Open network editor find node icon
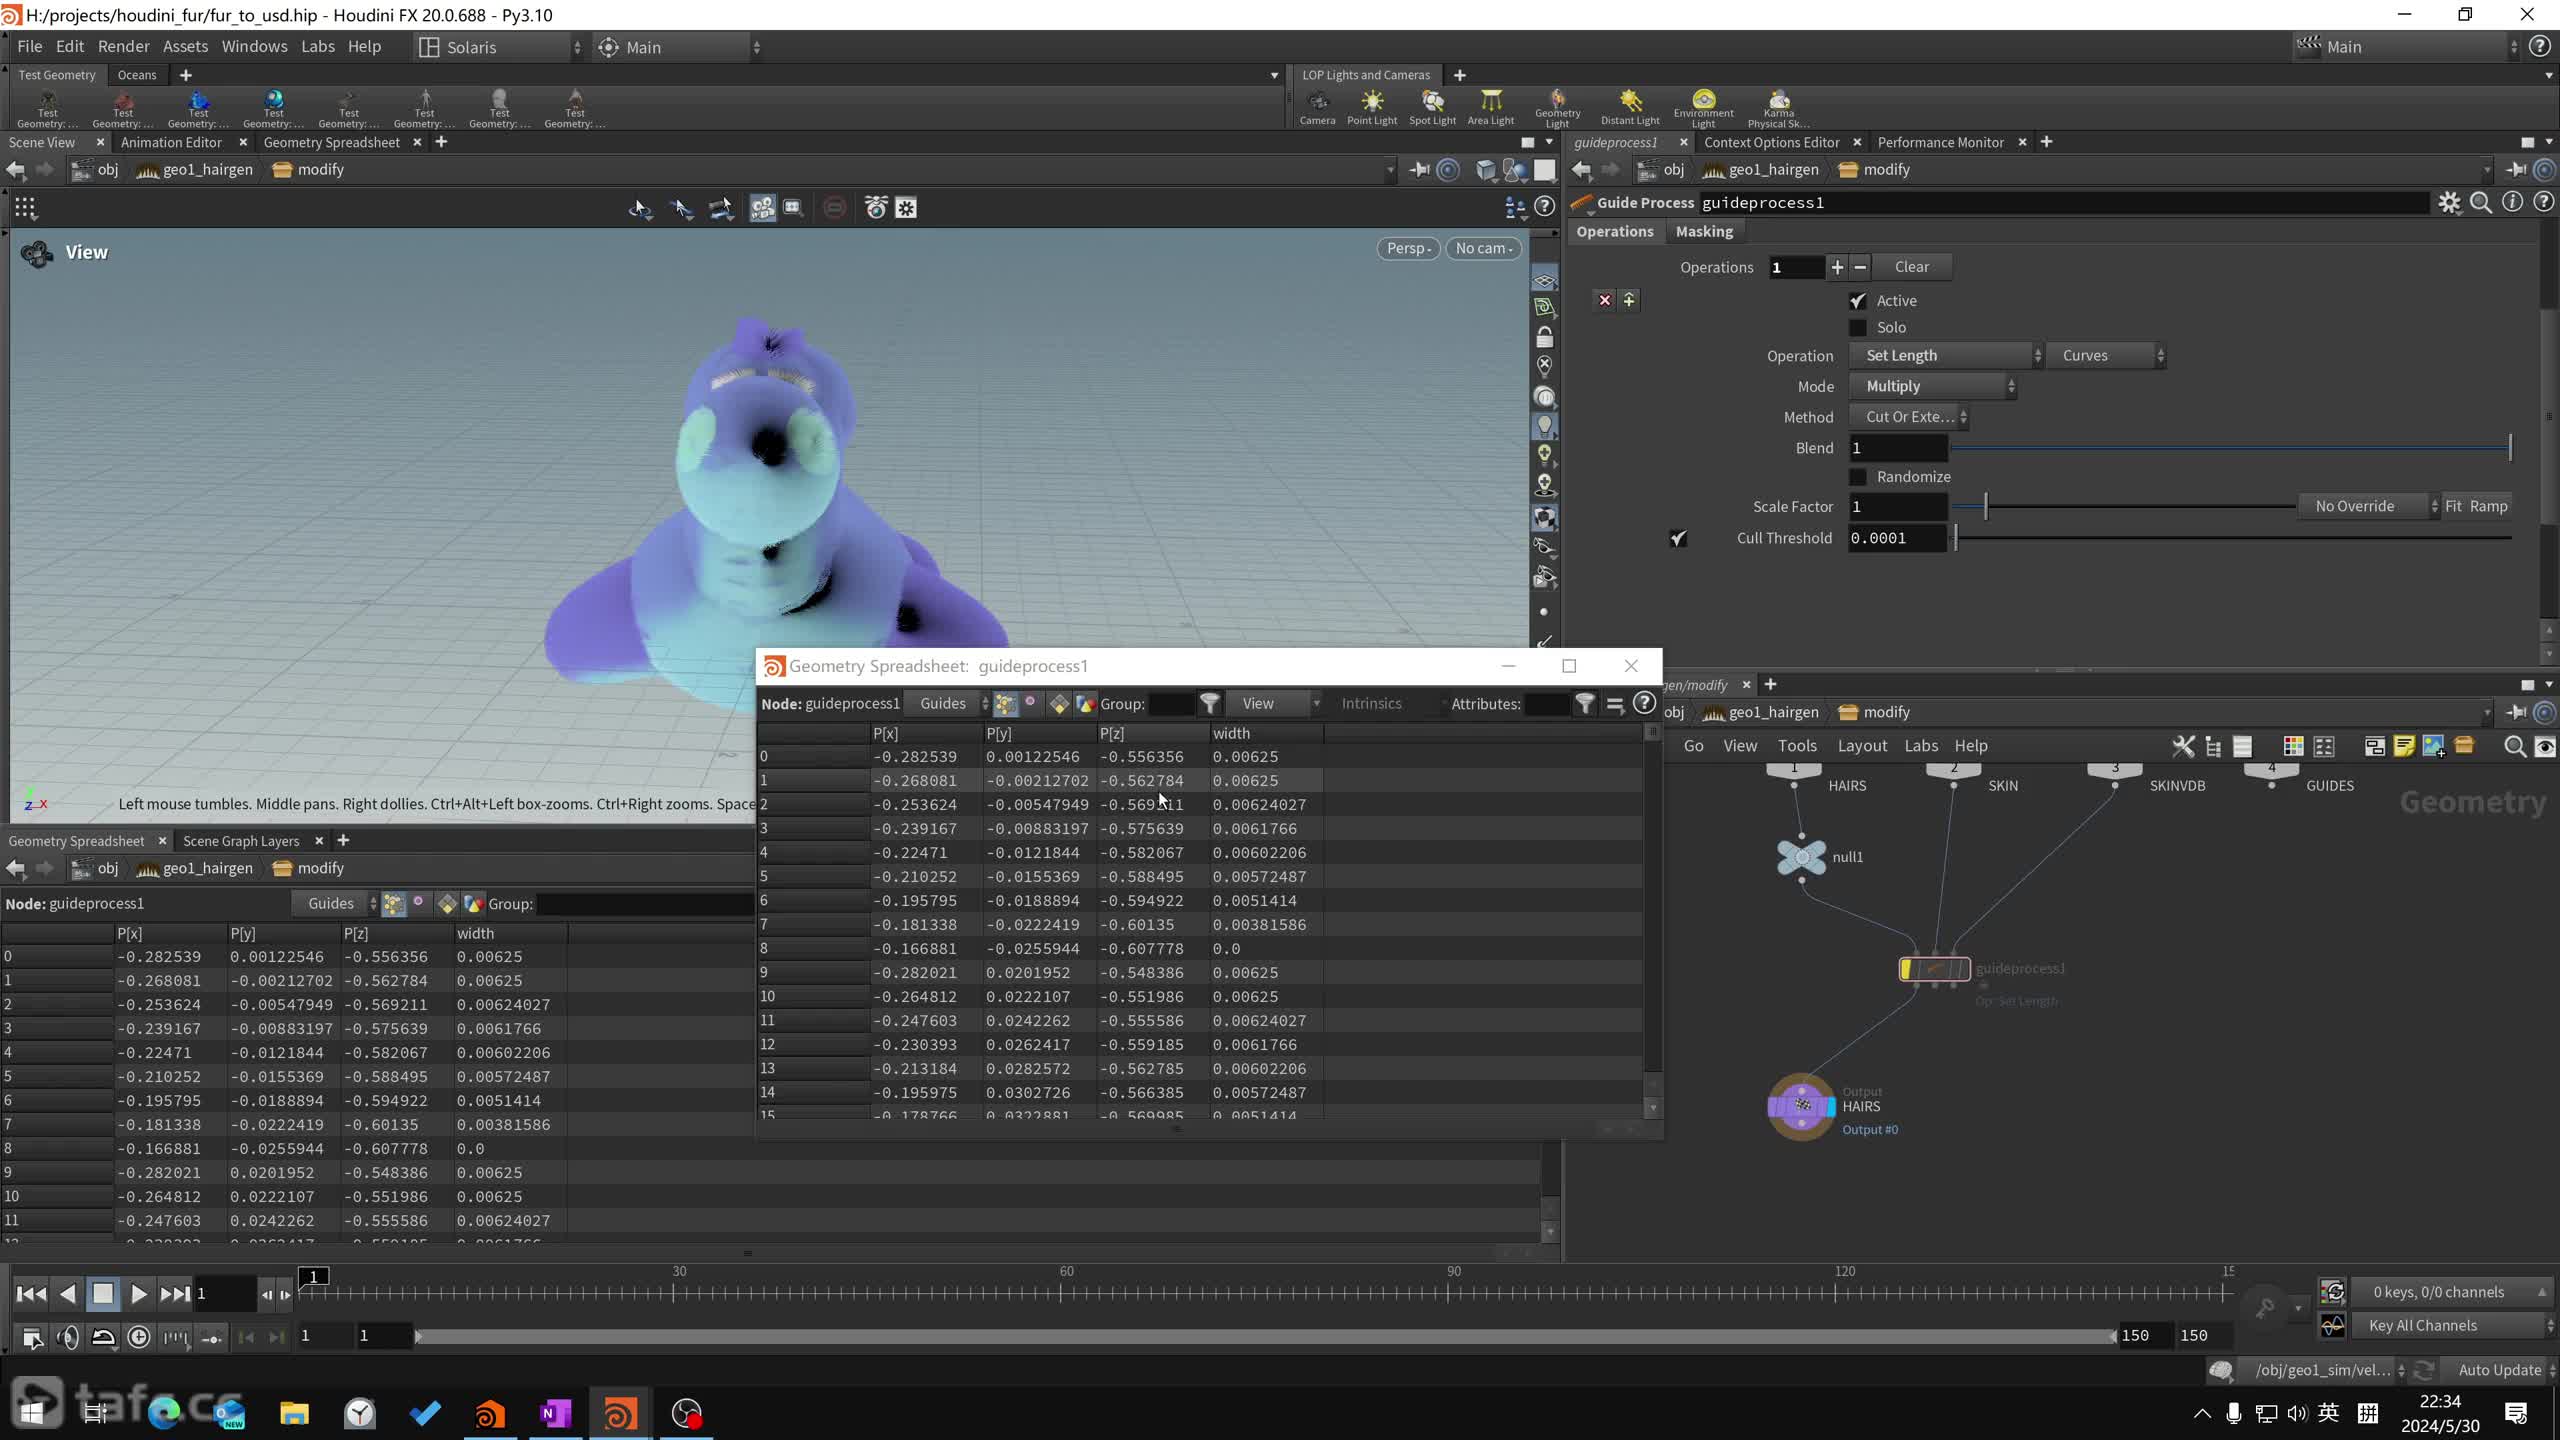 tap(2514, 746)
